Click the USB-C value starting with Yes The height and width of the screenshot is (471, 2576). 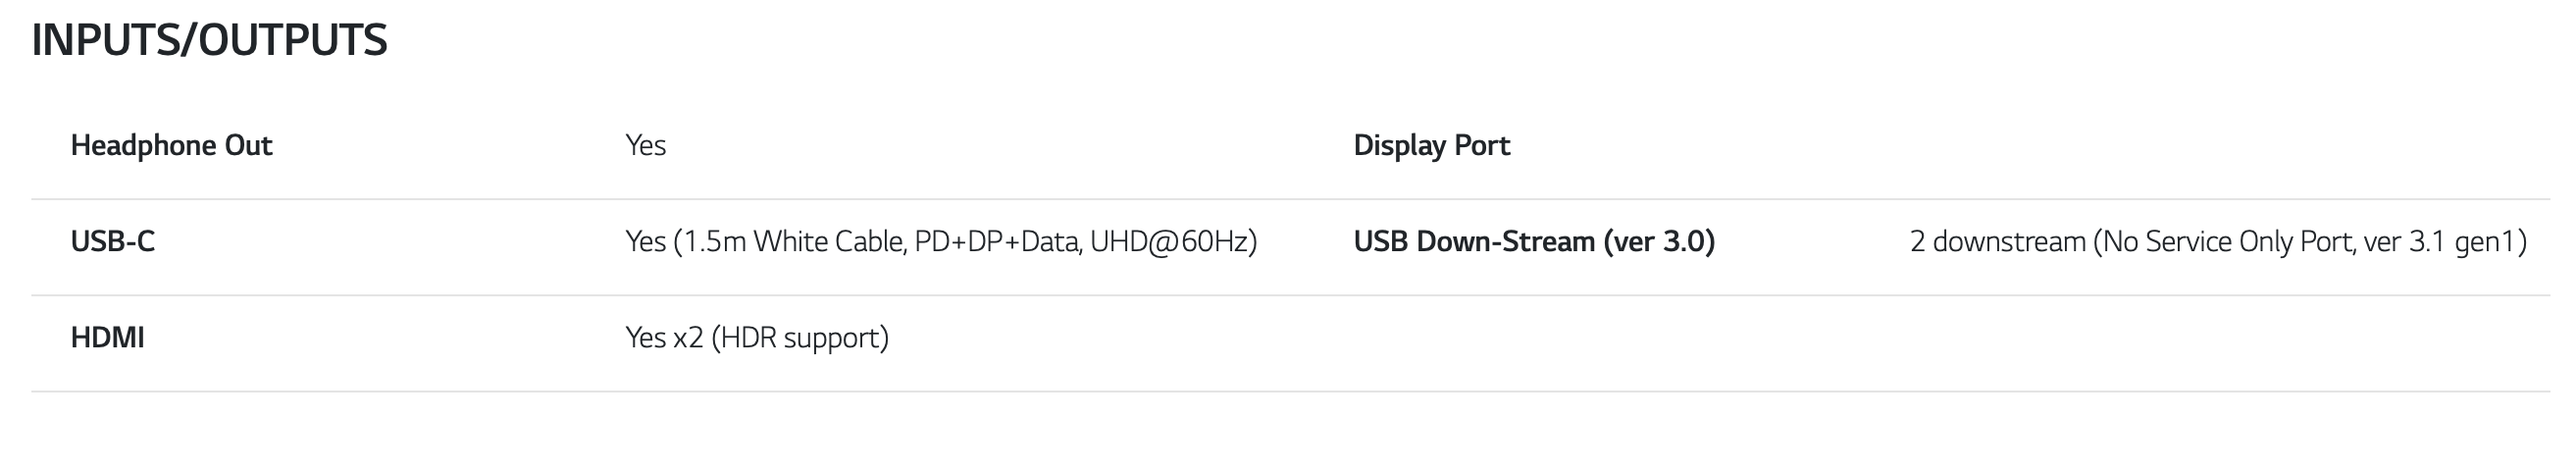[645, 242]
